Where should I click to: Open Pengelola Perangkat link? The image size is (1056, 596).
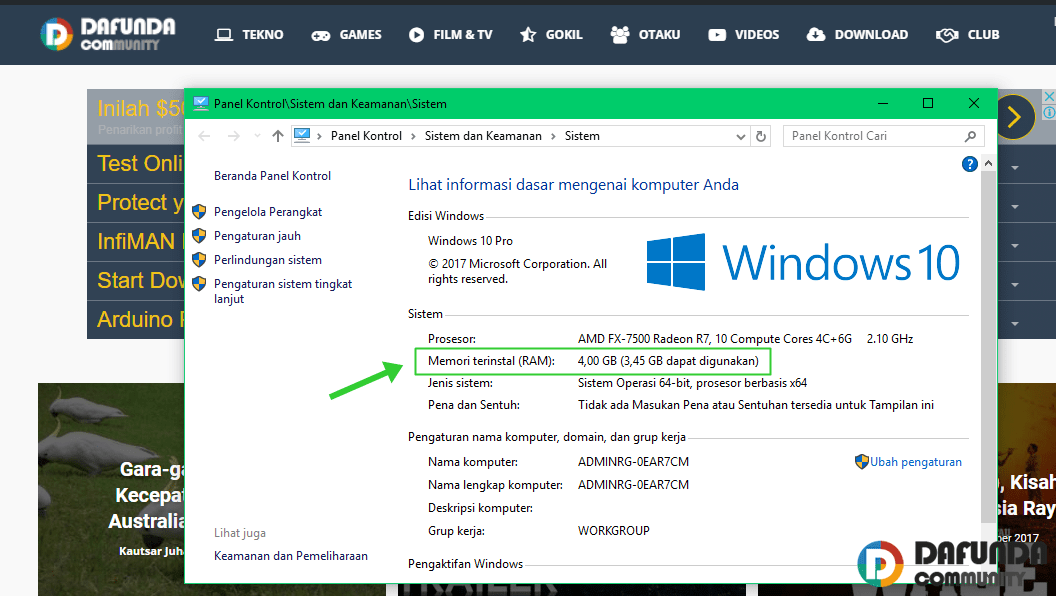pos(268,212)
